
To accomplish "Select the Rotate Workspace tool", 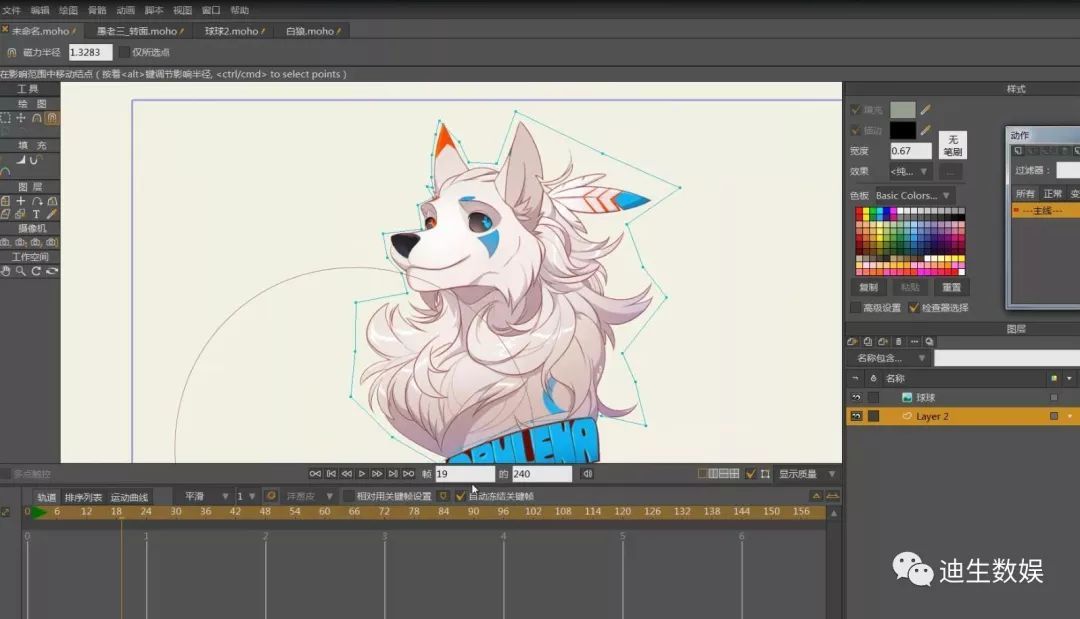I will [37, 271].
